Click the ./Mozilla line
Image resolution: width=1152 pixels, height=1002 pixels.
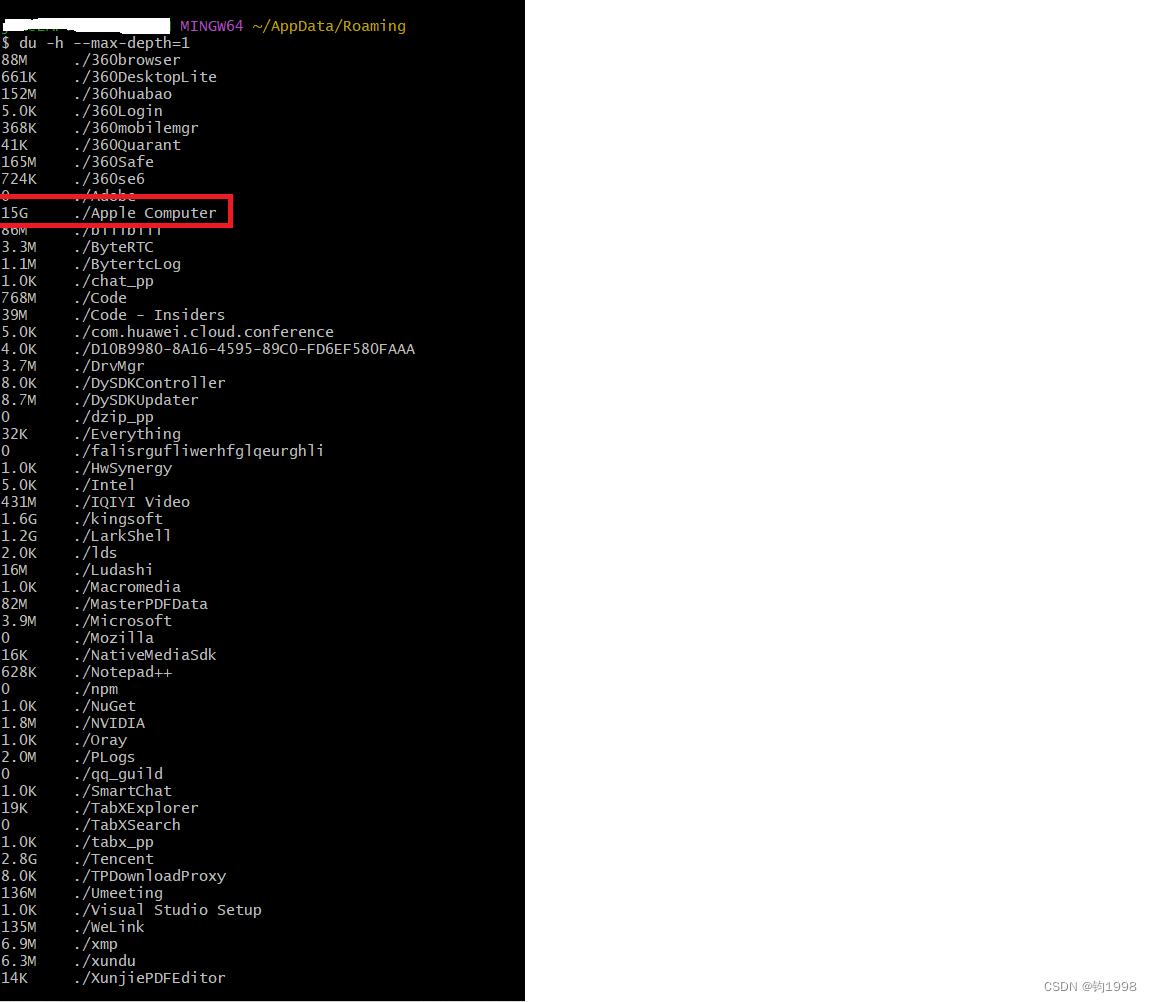tap(77, 638)
